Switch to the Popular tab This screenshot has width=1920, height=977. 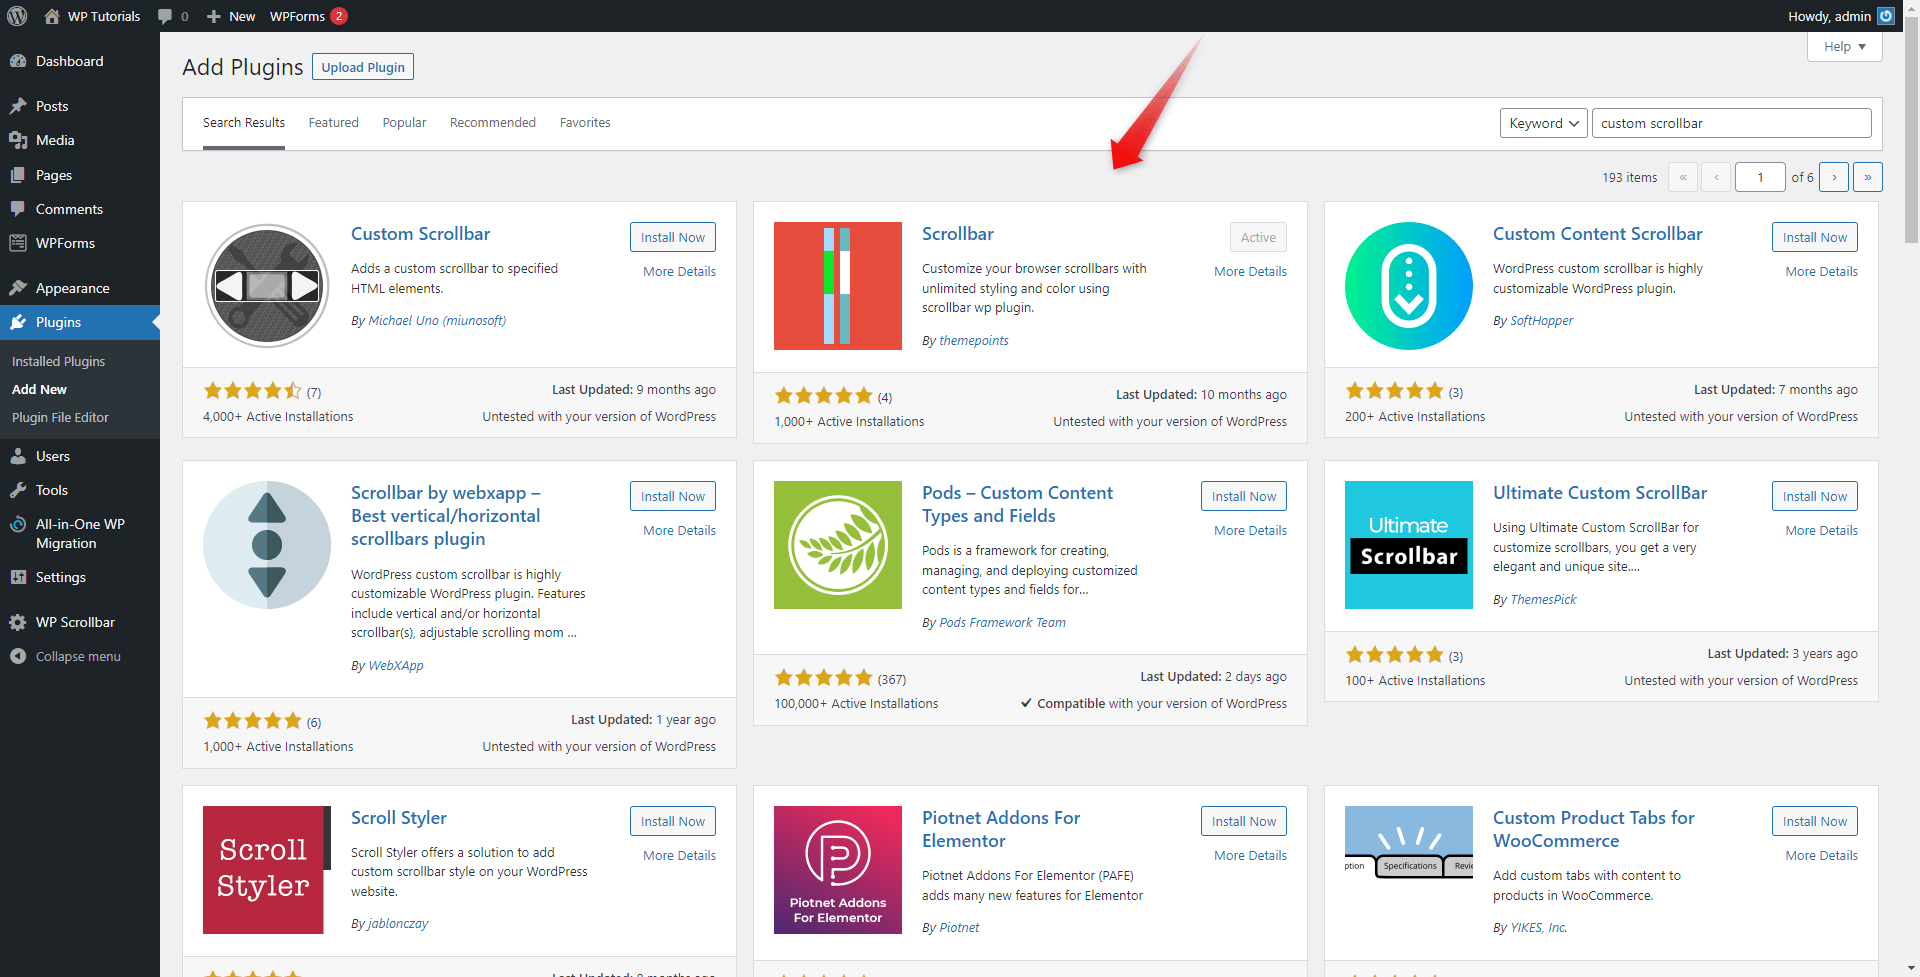404,122
